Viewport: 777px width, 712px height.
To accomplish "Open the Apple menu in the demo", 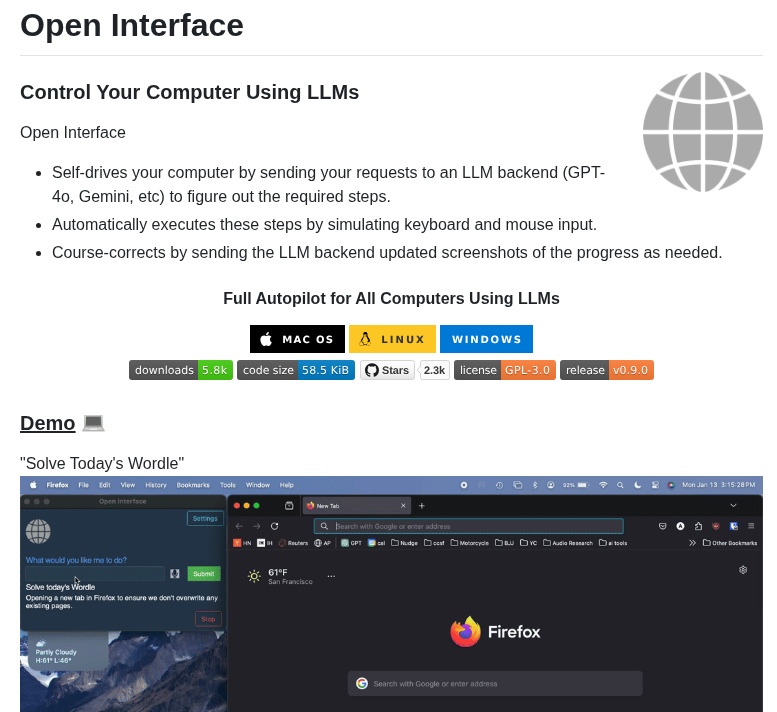I will coord(33,485).
